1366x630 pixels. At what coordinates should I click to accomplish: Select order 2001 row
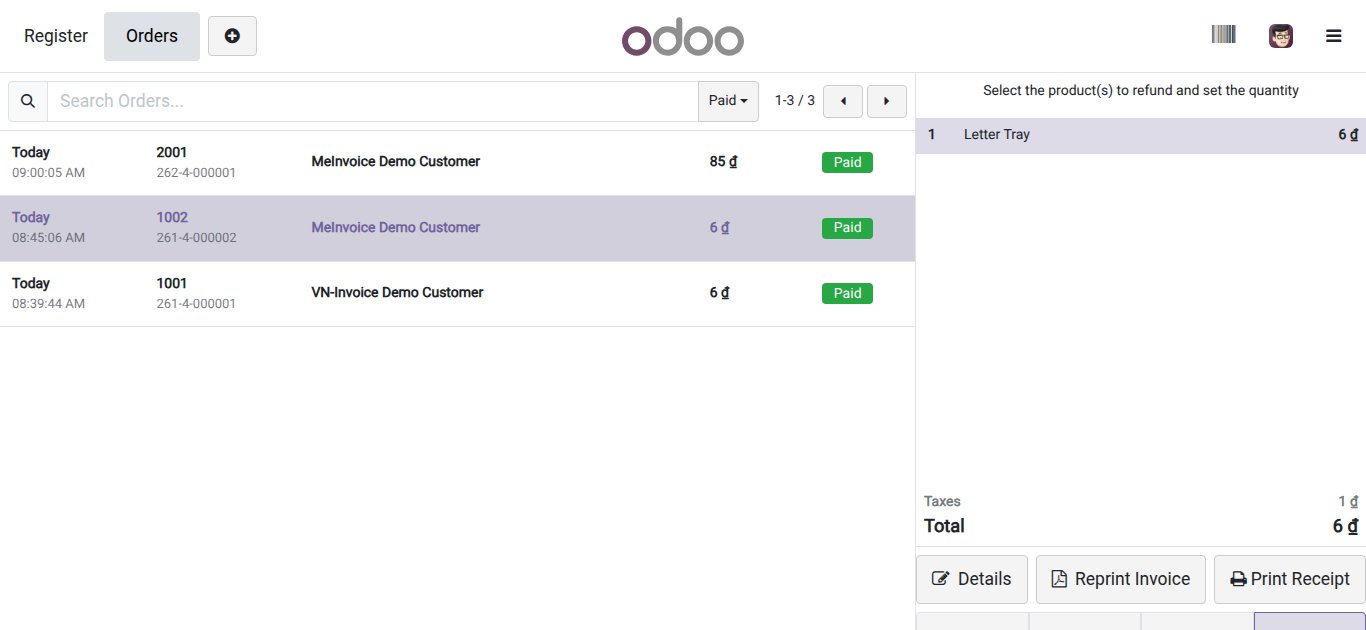point(457,163)
